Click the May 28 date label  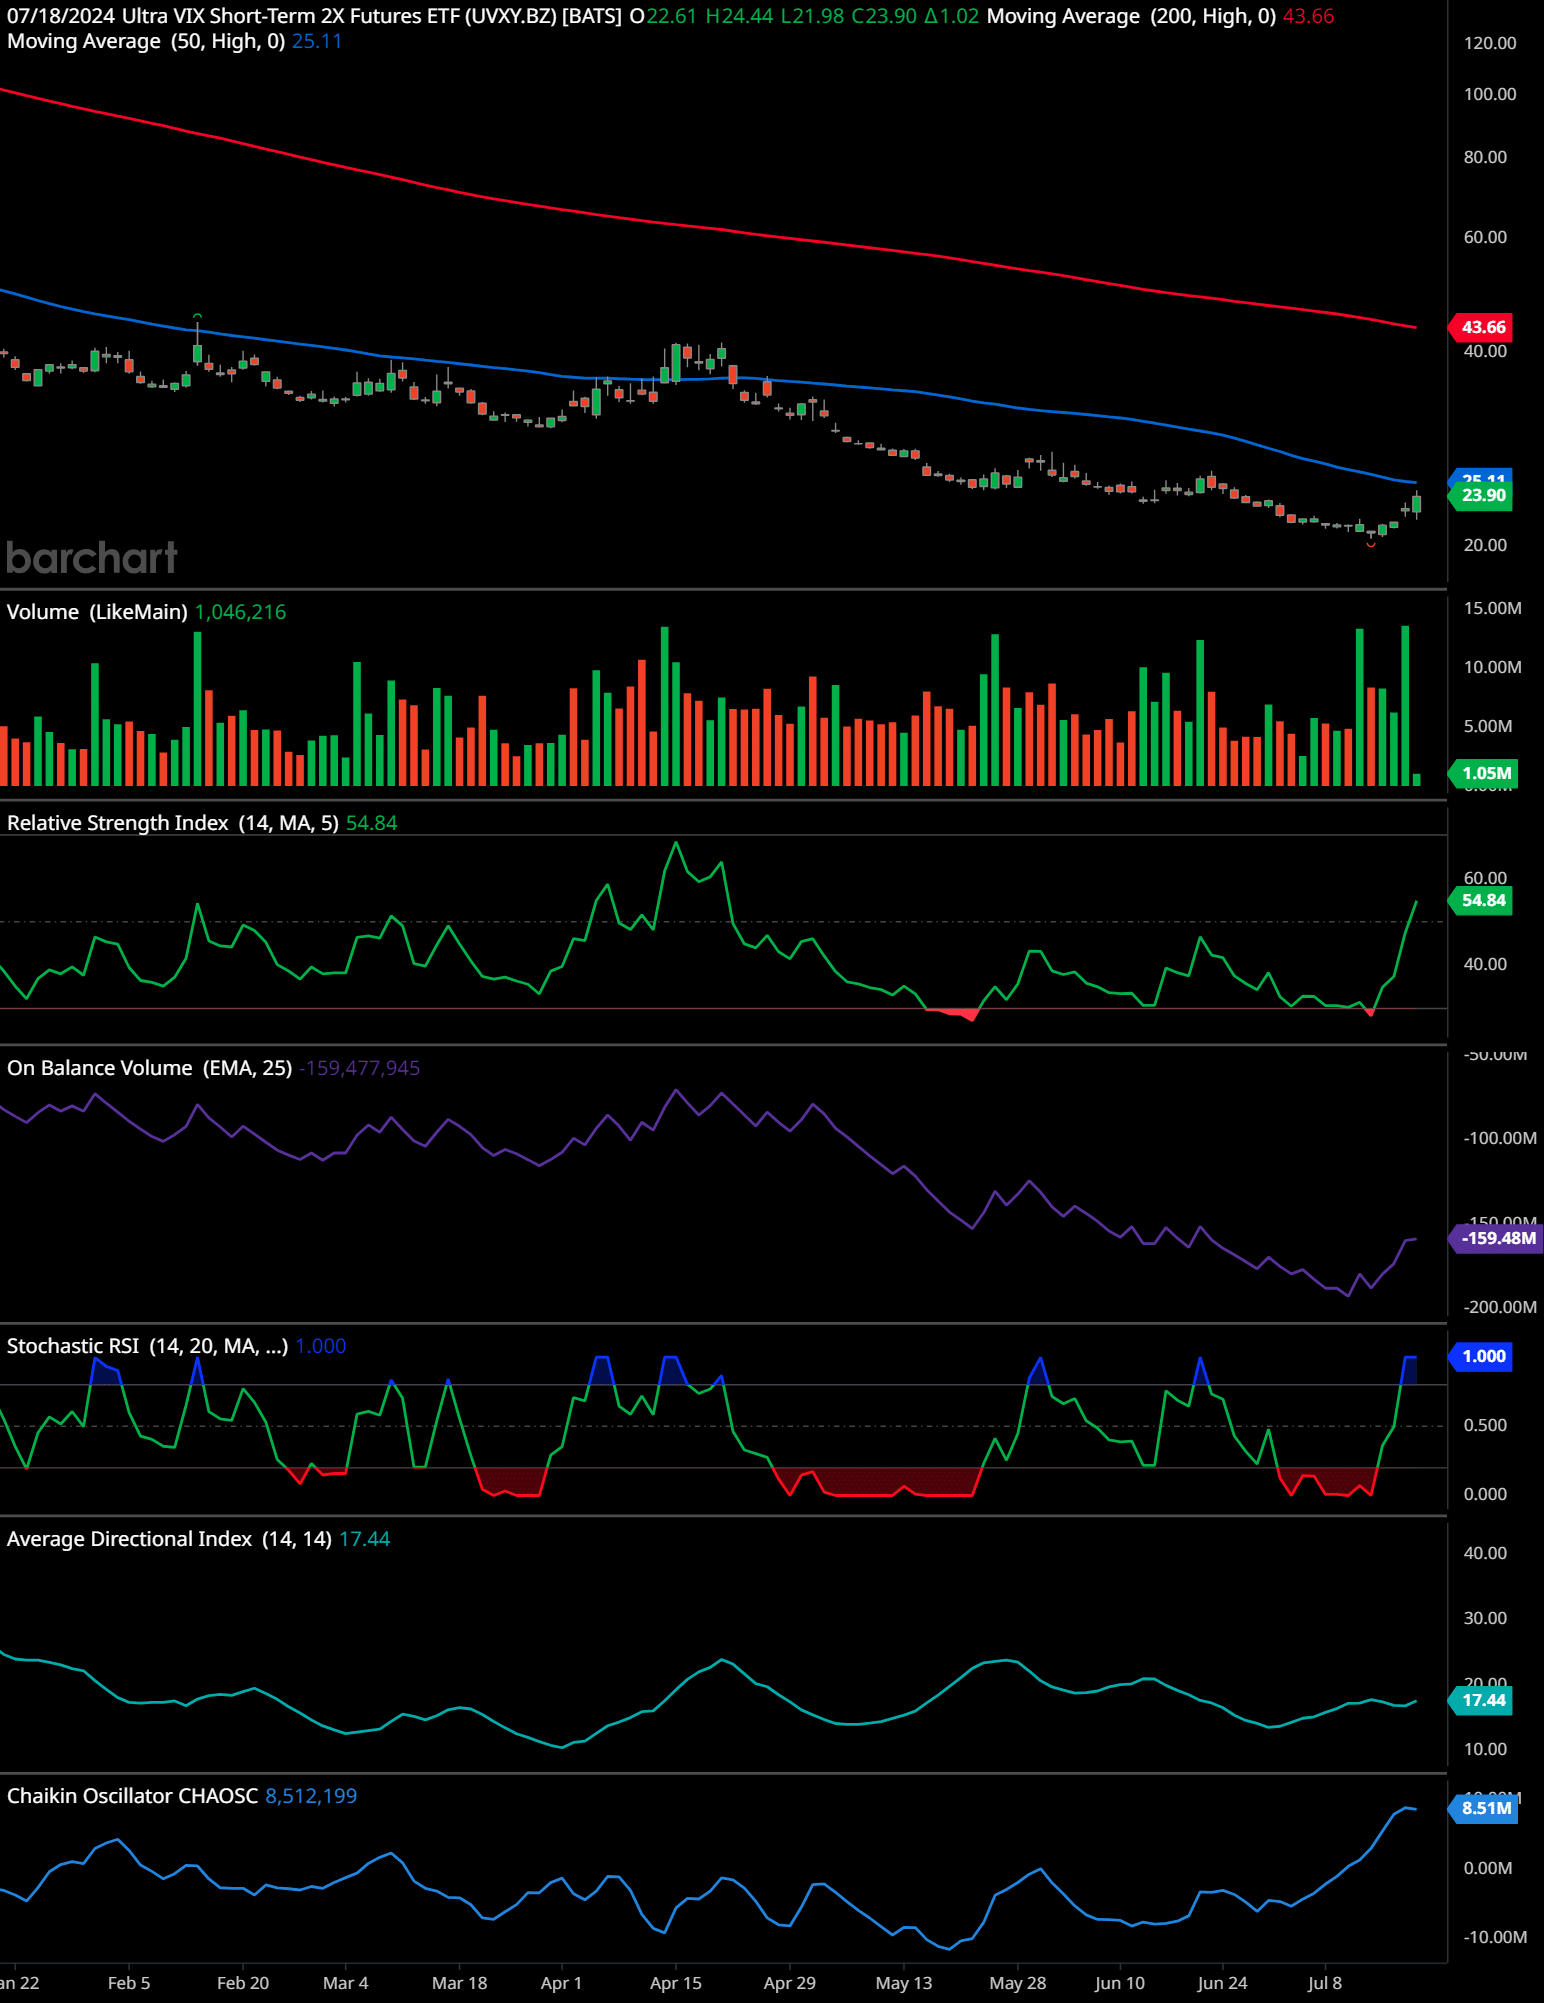pyautogui.click(x=1018, y=1983)
